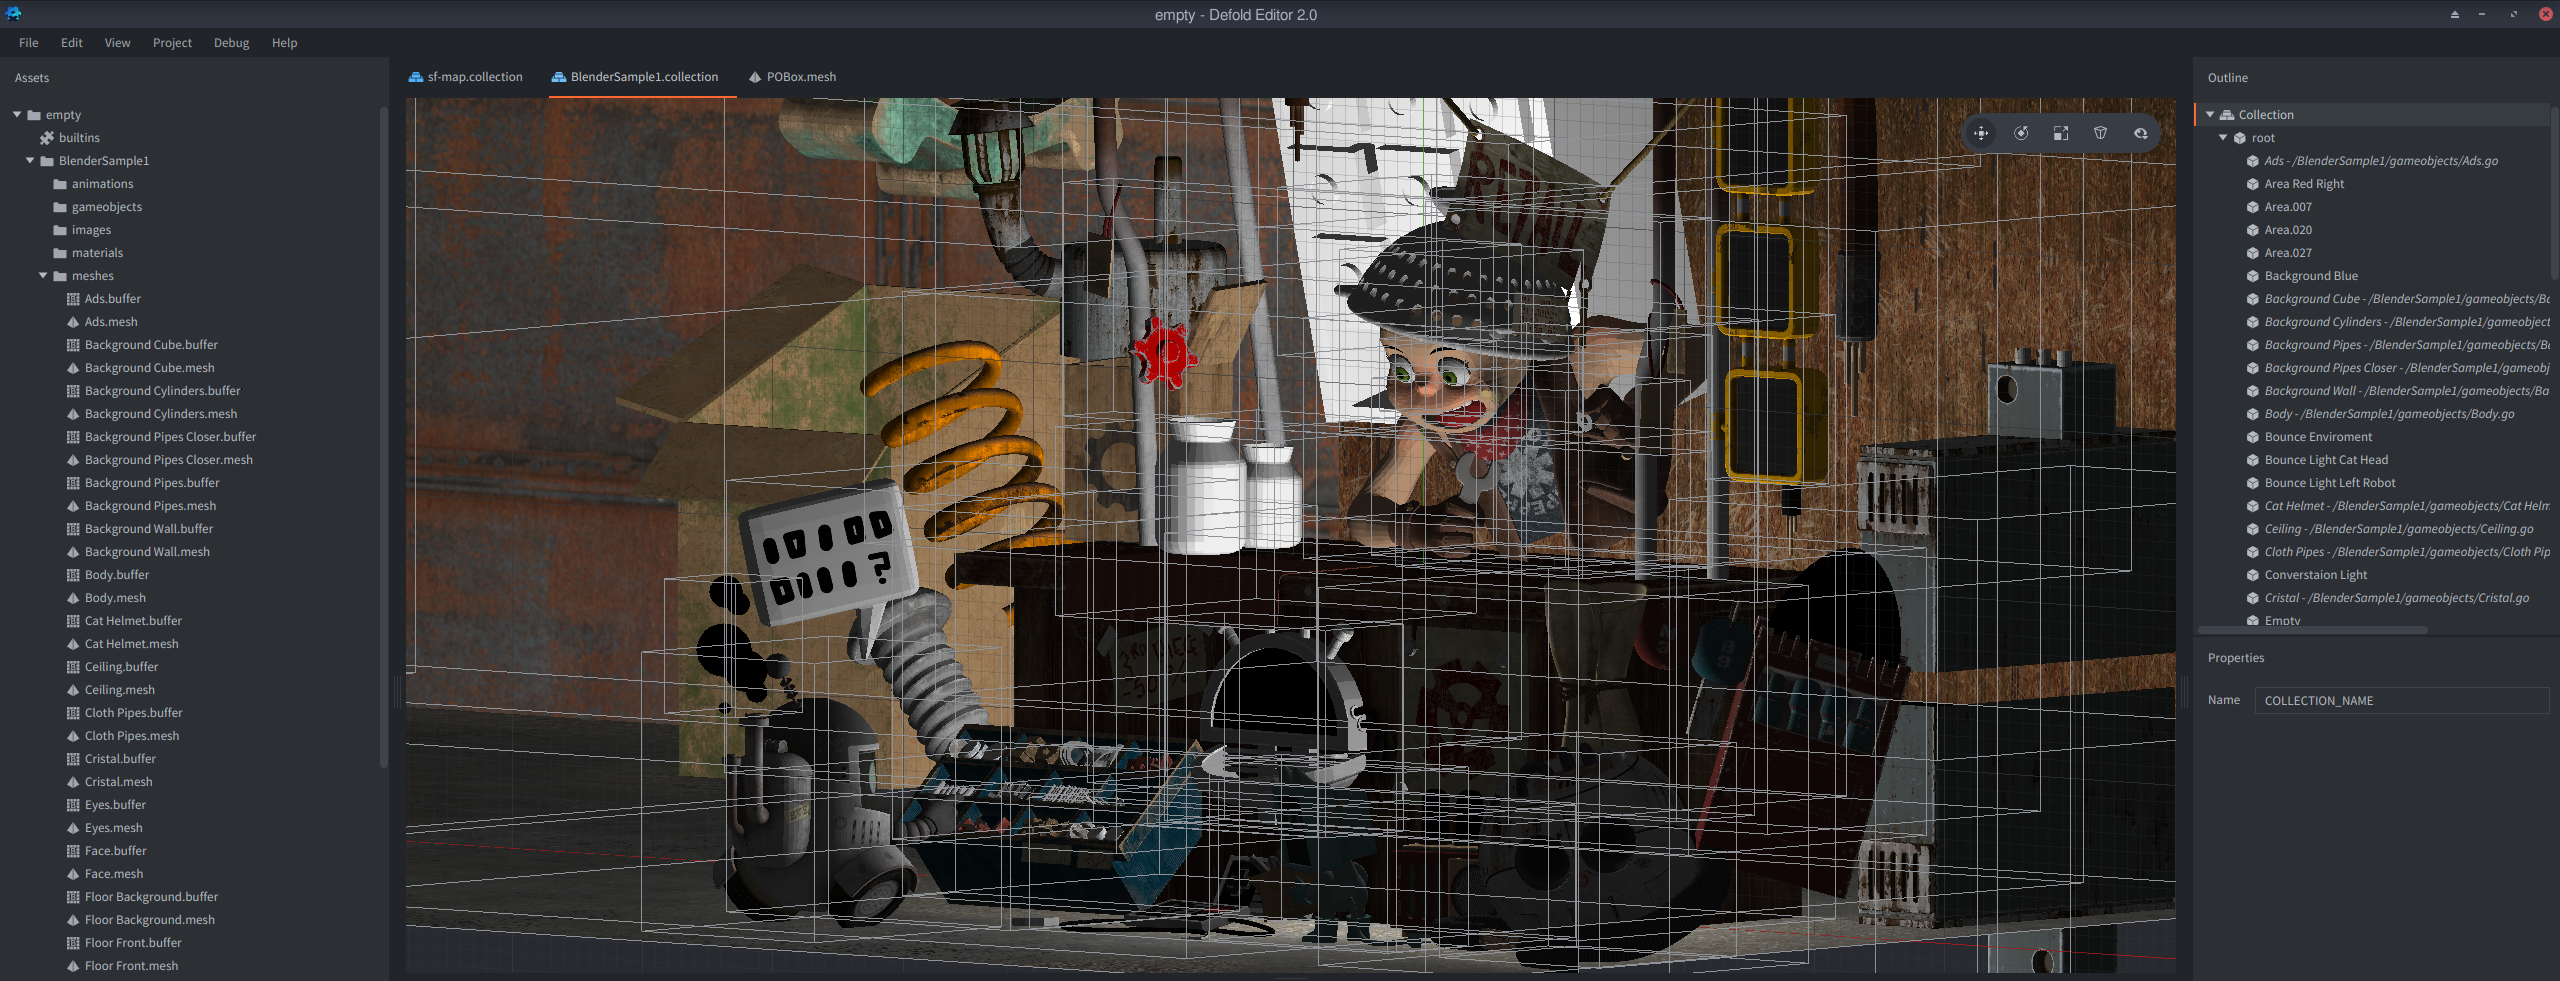Select Cat Helmet.mesh in Assets
2560x981 pixels.
point(132,644)
